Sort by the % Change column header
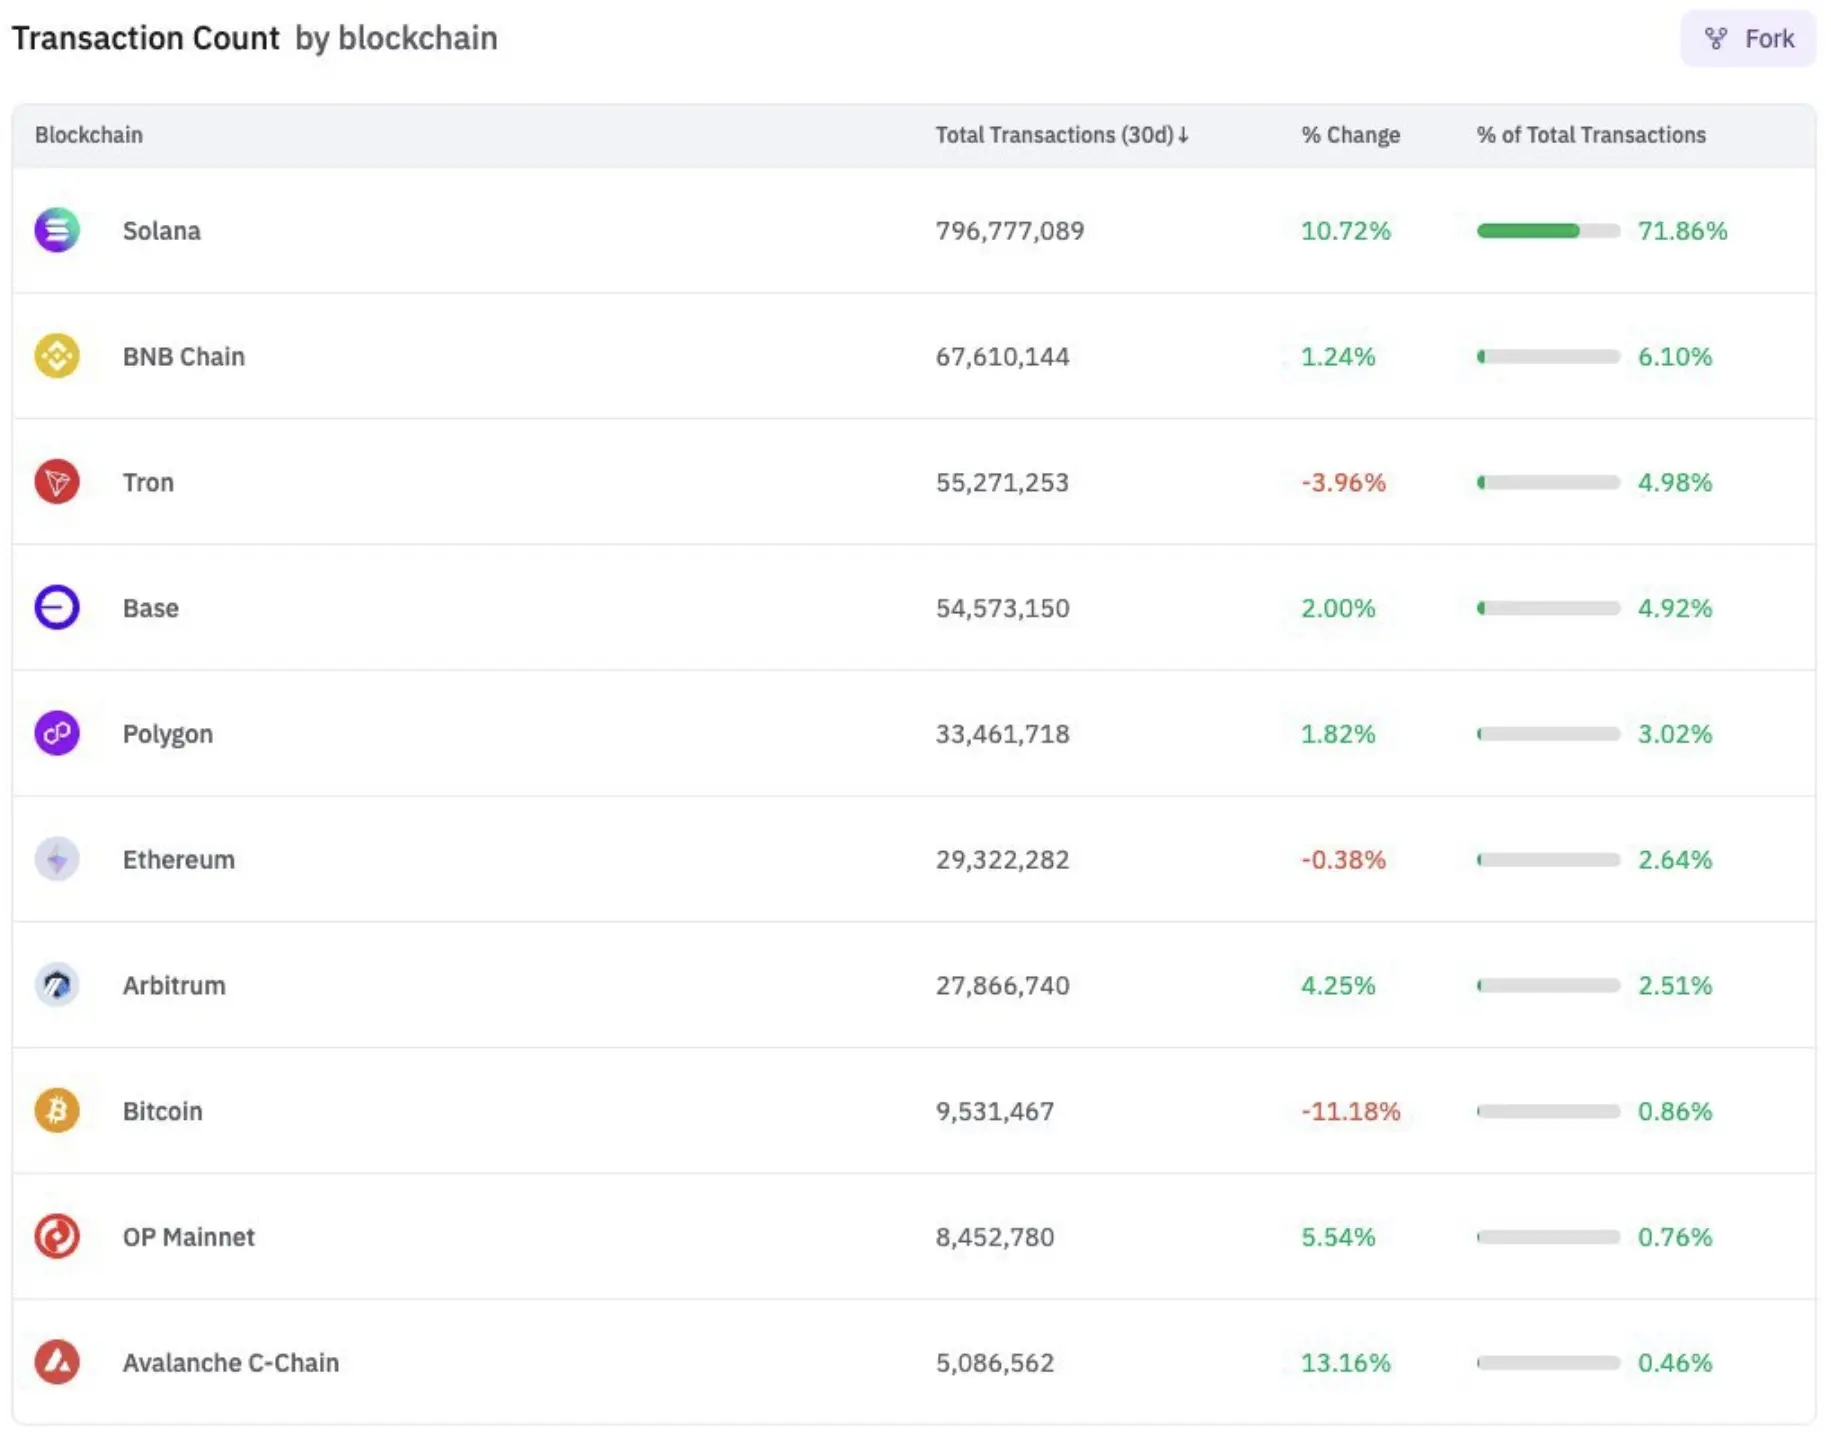Screen dimensions: 1831x1432 tap(1349, 135)
